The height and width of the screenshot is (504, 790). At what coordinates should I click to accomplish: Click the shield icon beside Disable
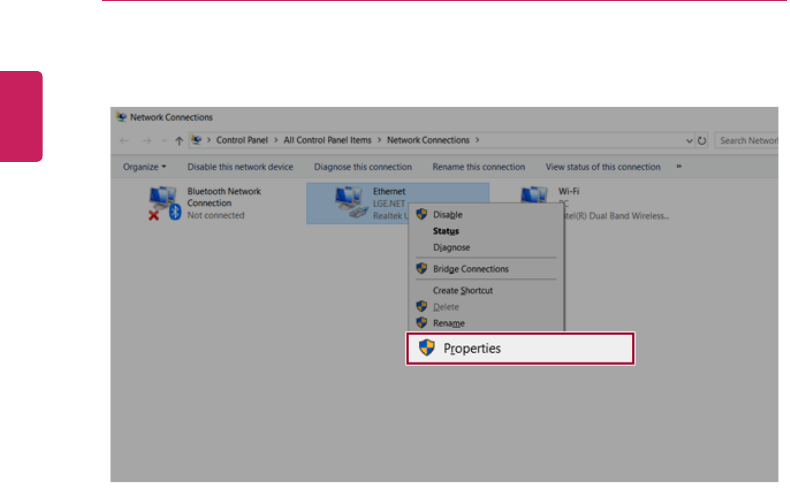422,214
